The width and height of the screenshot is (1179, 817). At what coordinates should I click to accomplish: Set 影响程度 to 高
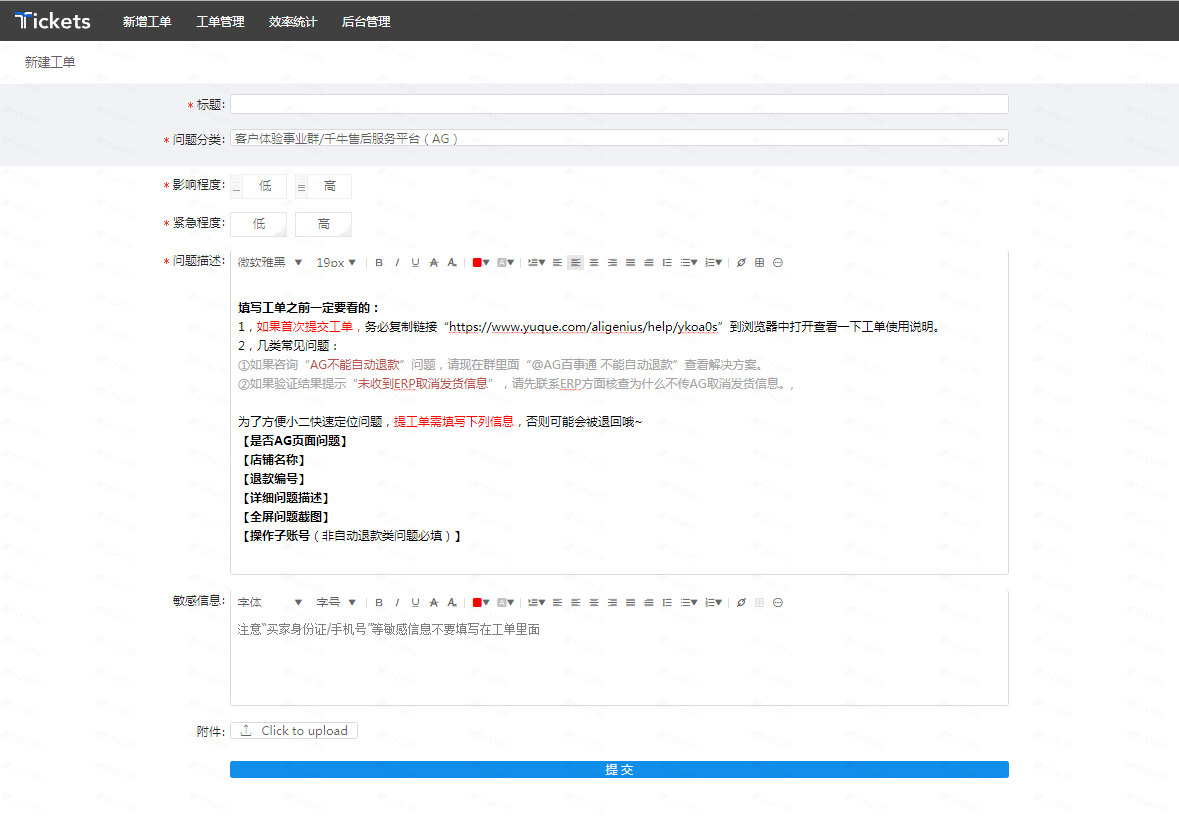pos(323,186)
